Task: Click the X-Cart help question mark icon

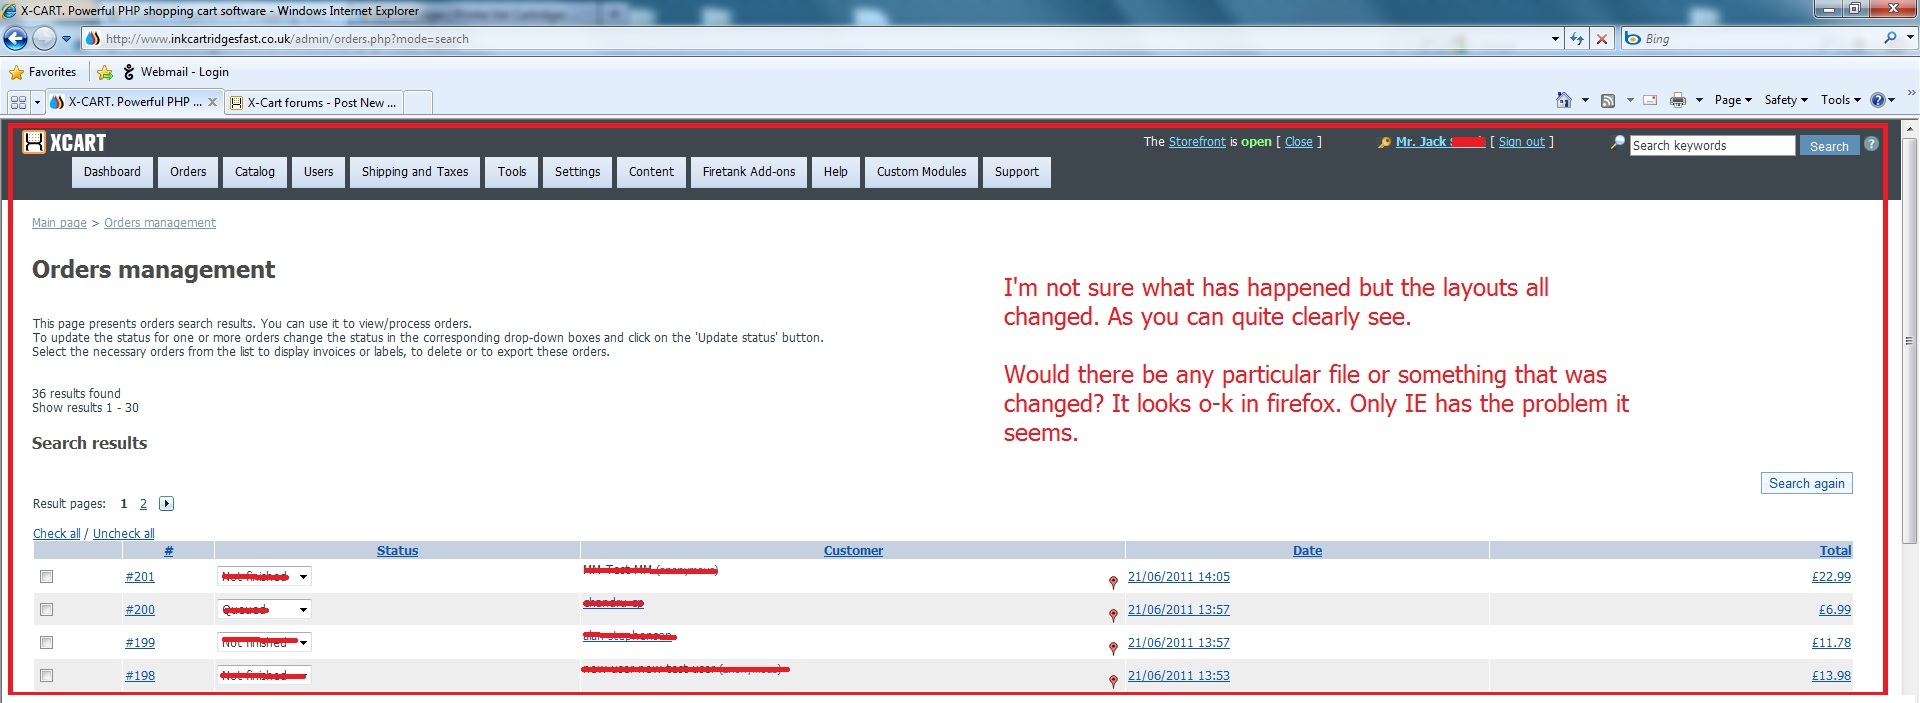Action: pos(1871,145)
